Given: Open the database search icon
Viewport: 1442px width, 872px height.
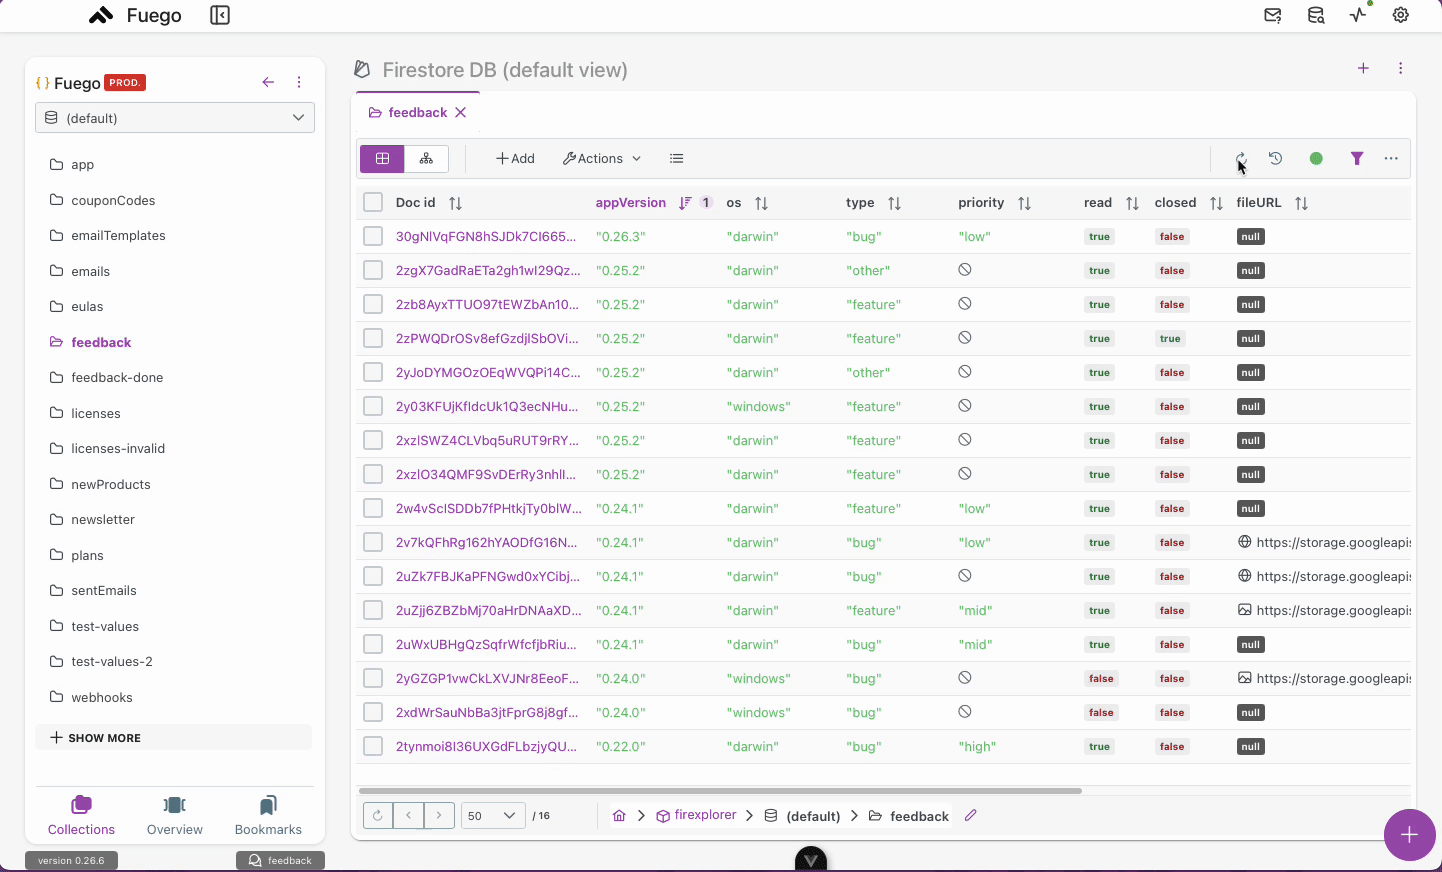Looking at the screenshot, I should (1316, 15).
